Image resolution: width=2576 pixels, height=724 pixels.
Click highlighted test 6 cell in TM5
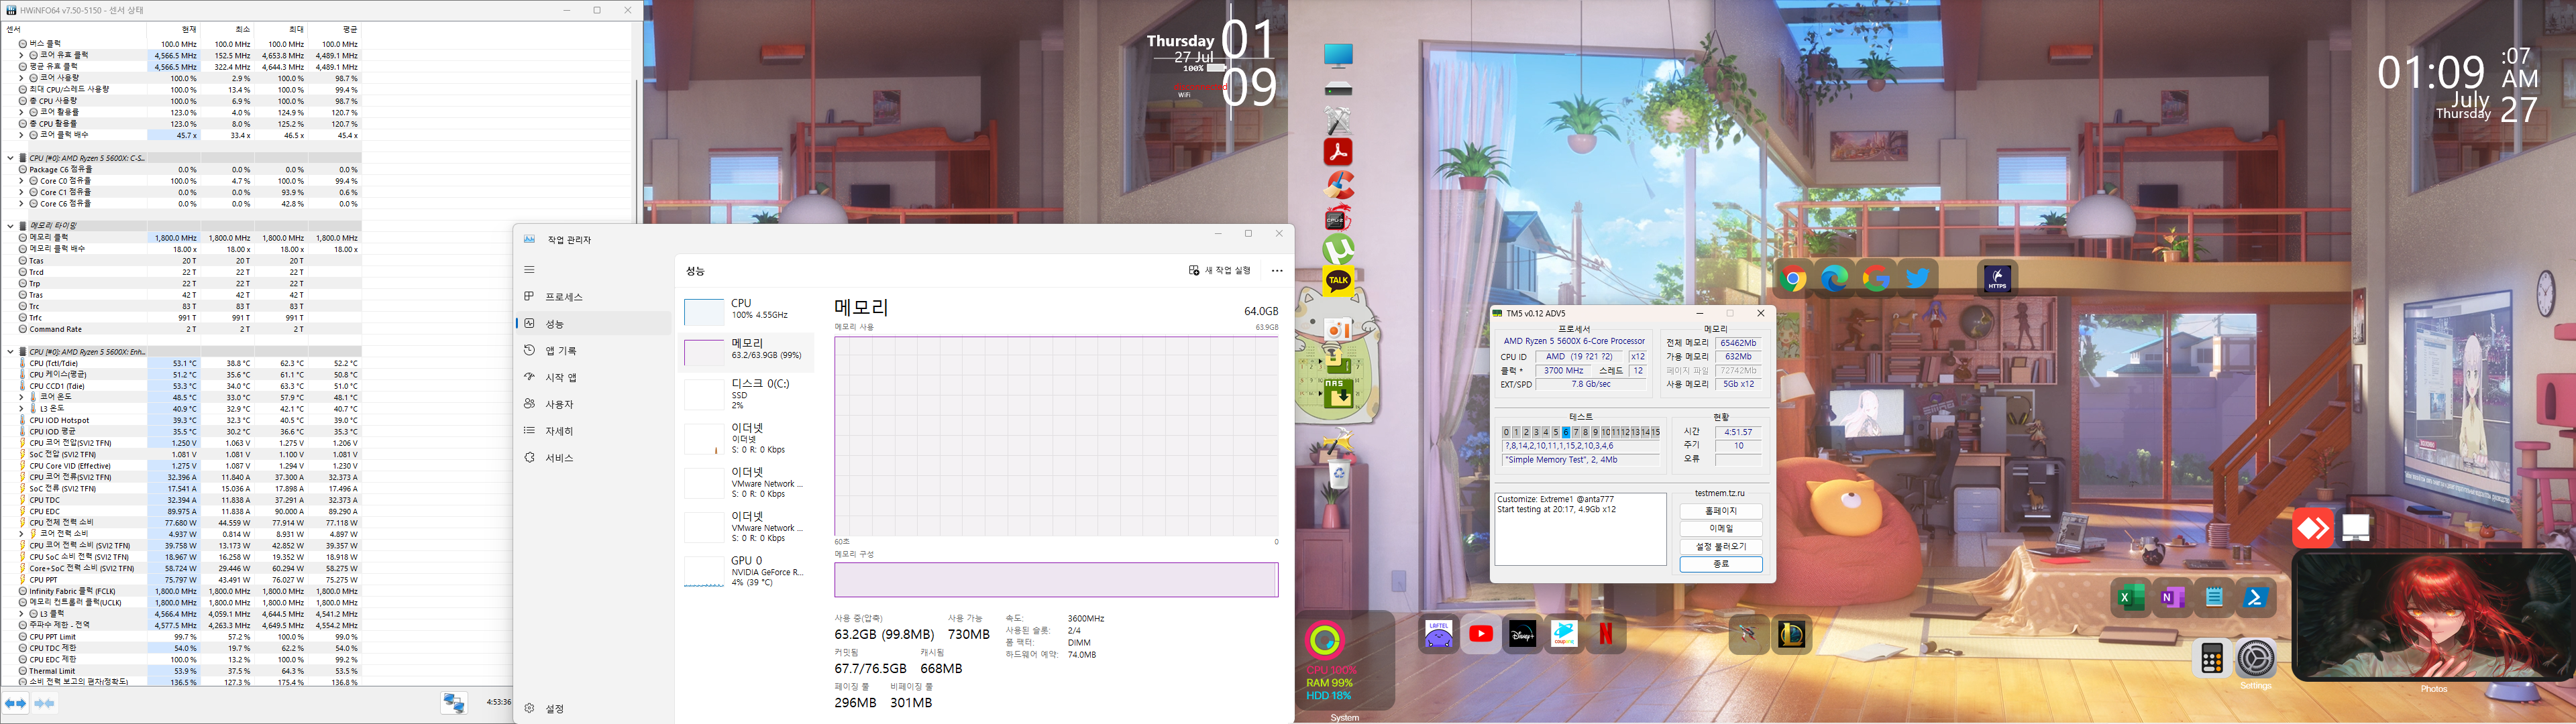[x=1565, y=432]
